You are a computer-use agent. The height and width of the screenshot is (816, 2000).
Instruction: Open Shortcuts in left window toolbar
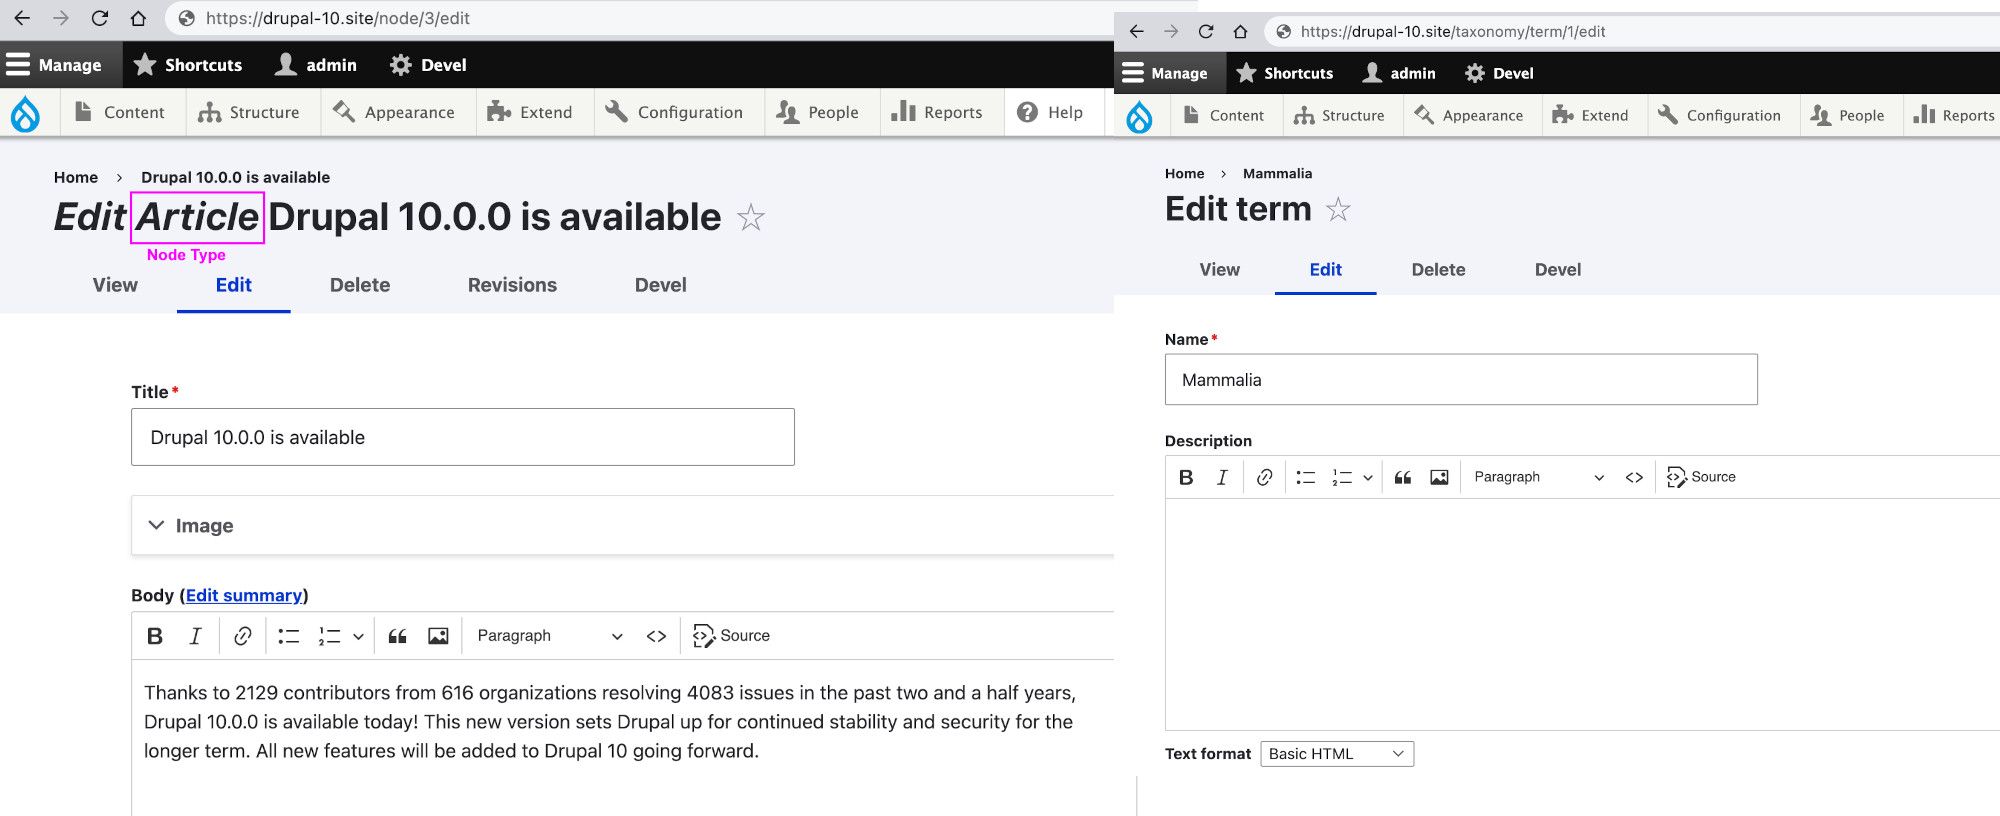coord(188,65)
